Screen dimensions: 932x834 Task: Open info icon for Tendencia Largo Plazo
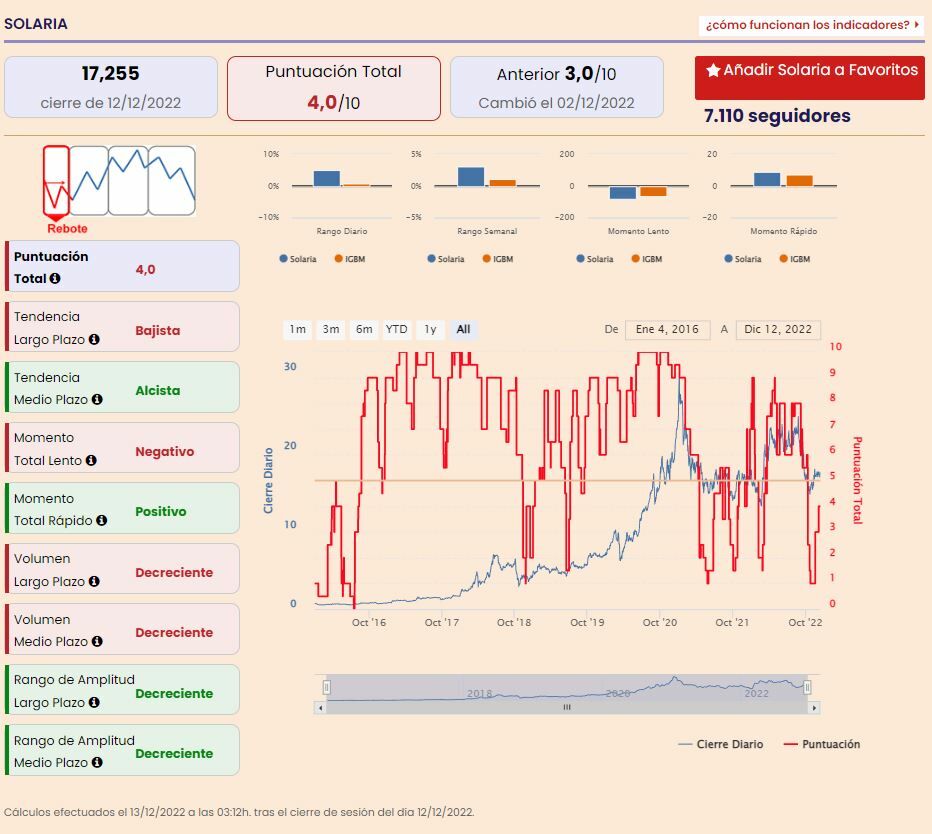[94, 339]
